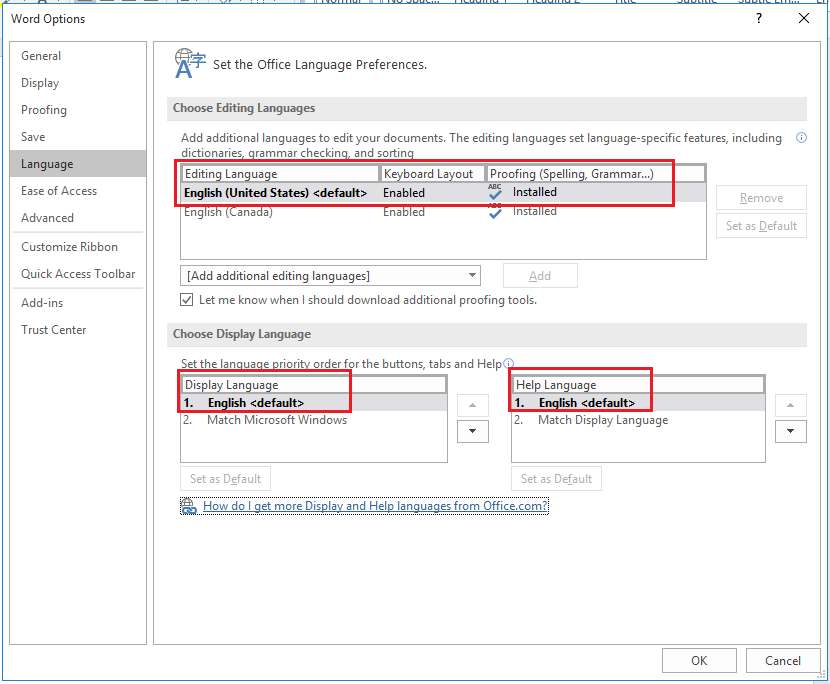Viewport: 830px width, 684px height.
Task: Click Set as Default under Display Language
Action: (x=225, y=479)
